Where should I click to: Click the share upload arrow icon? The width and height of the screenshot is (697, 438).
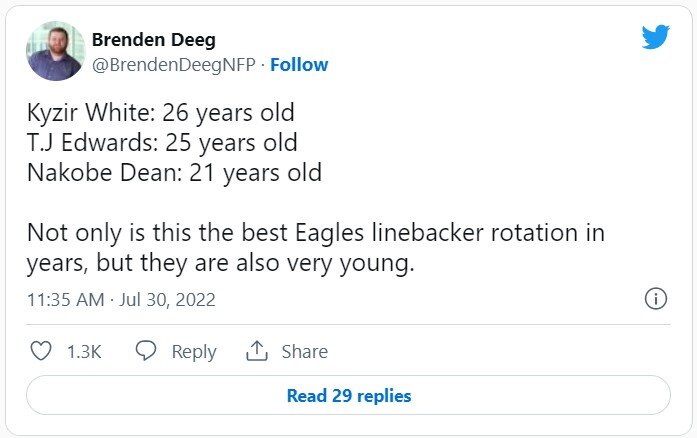click(257, 351)
